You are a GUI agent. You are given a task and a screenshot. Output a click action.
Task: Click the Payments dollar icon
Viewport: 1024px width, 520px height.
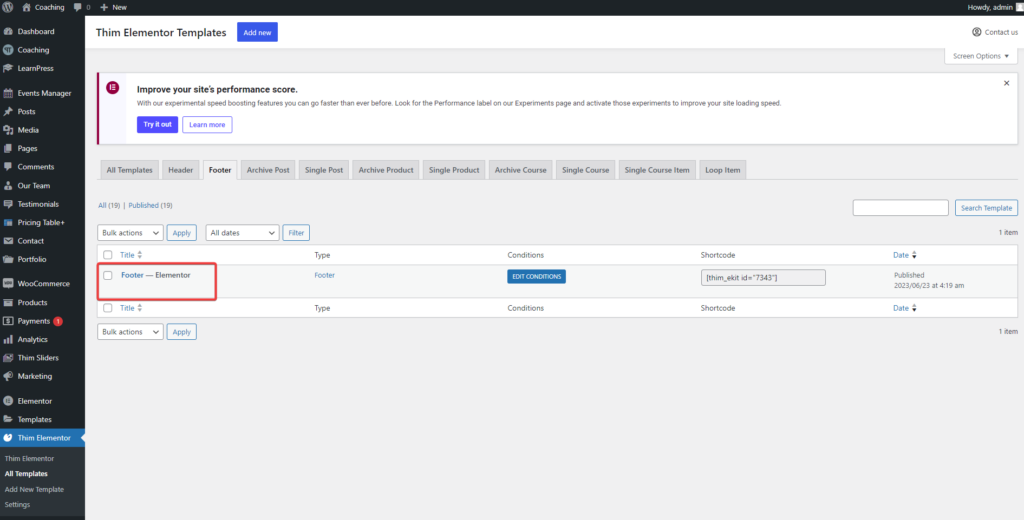8,321
